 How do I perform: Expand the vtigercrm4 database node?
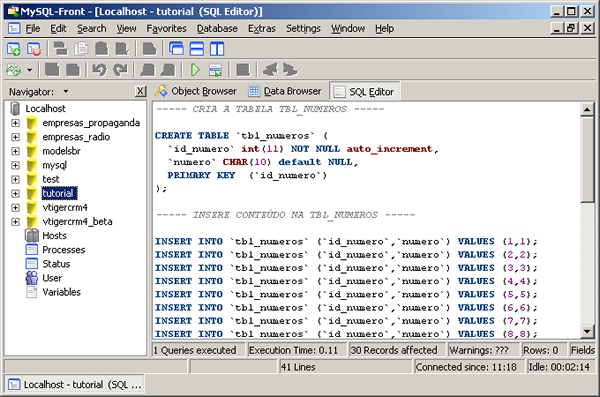(x=15, y=208)
